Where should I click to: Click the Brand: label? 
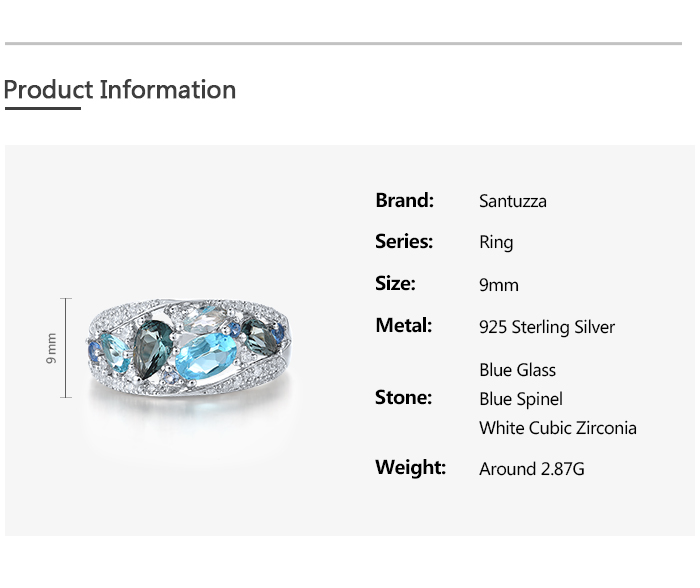(x=404, y=200)
